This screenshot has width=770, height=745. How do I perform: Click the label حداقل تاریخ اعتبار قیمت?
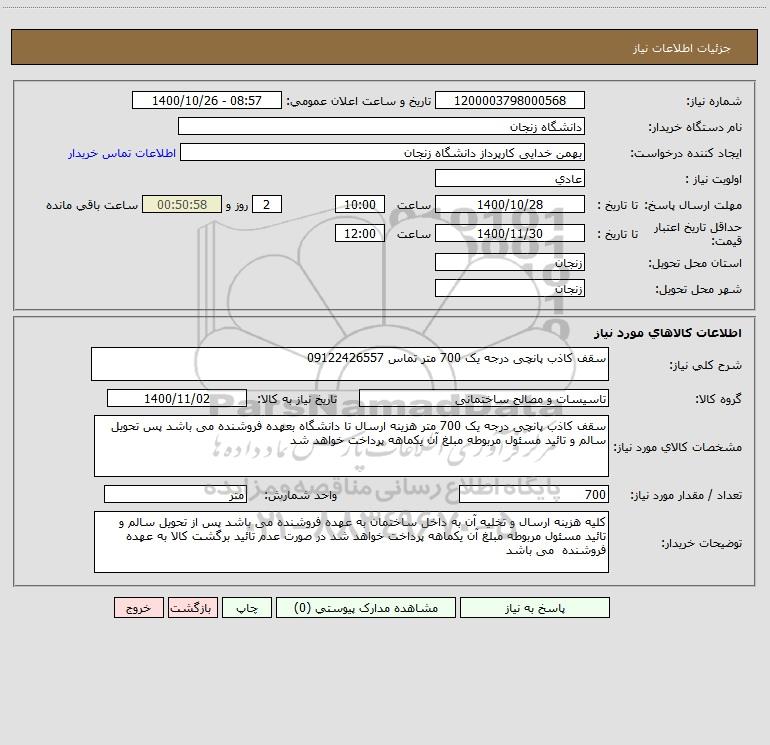(698, 234)
